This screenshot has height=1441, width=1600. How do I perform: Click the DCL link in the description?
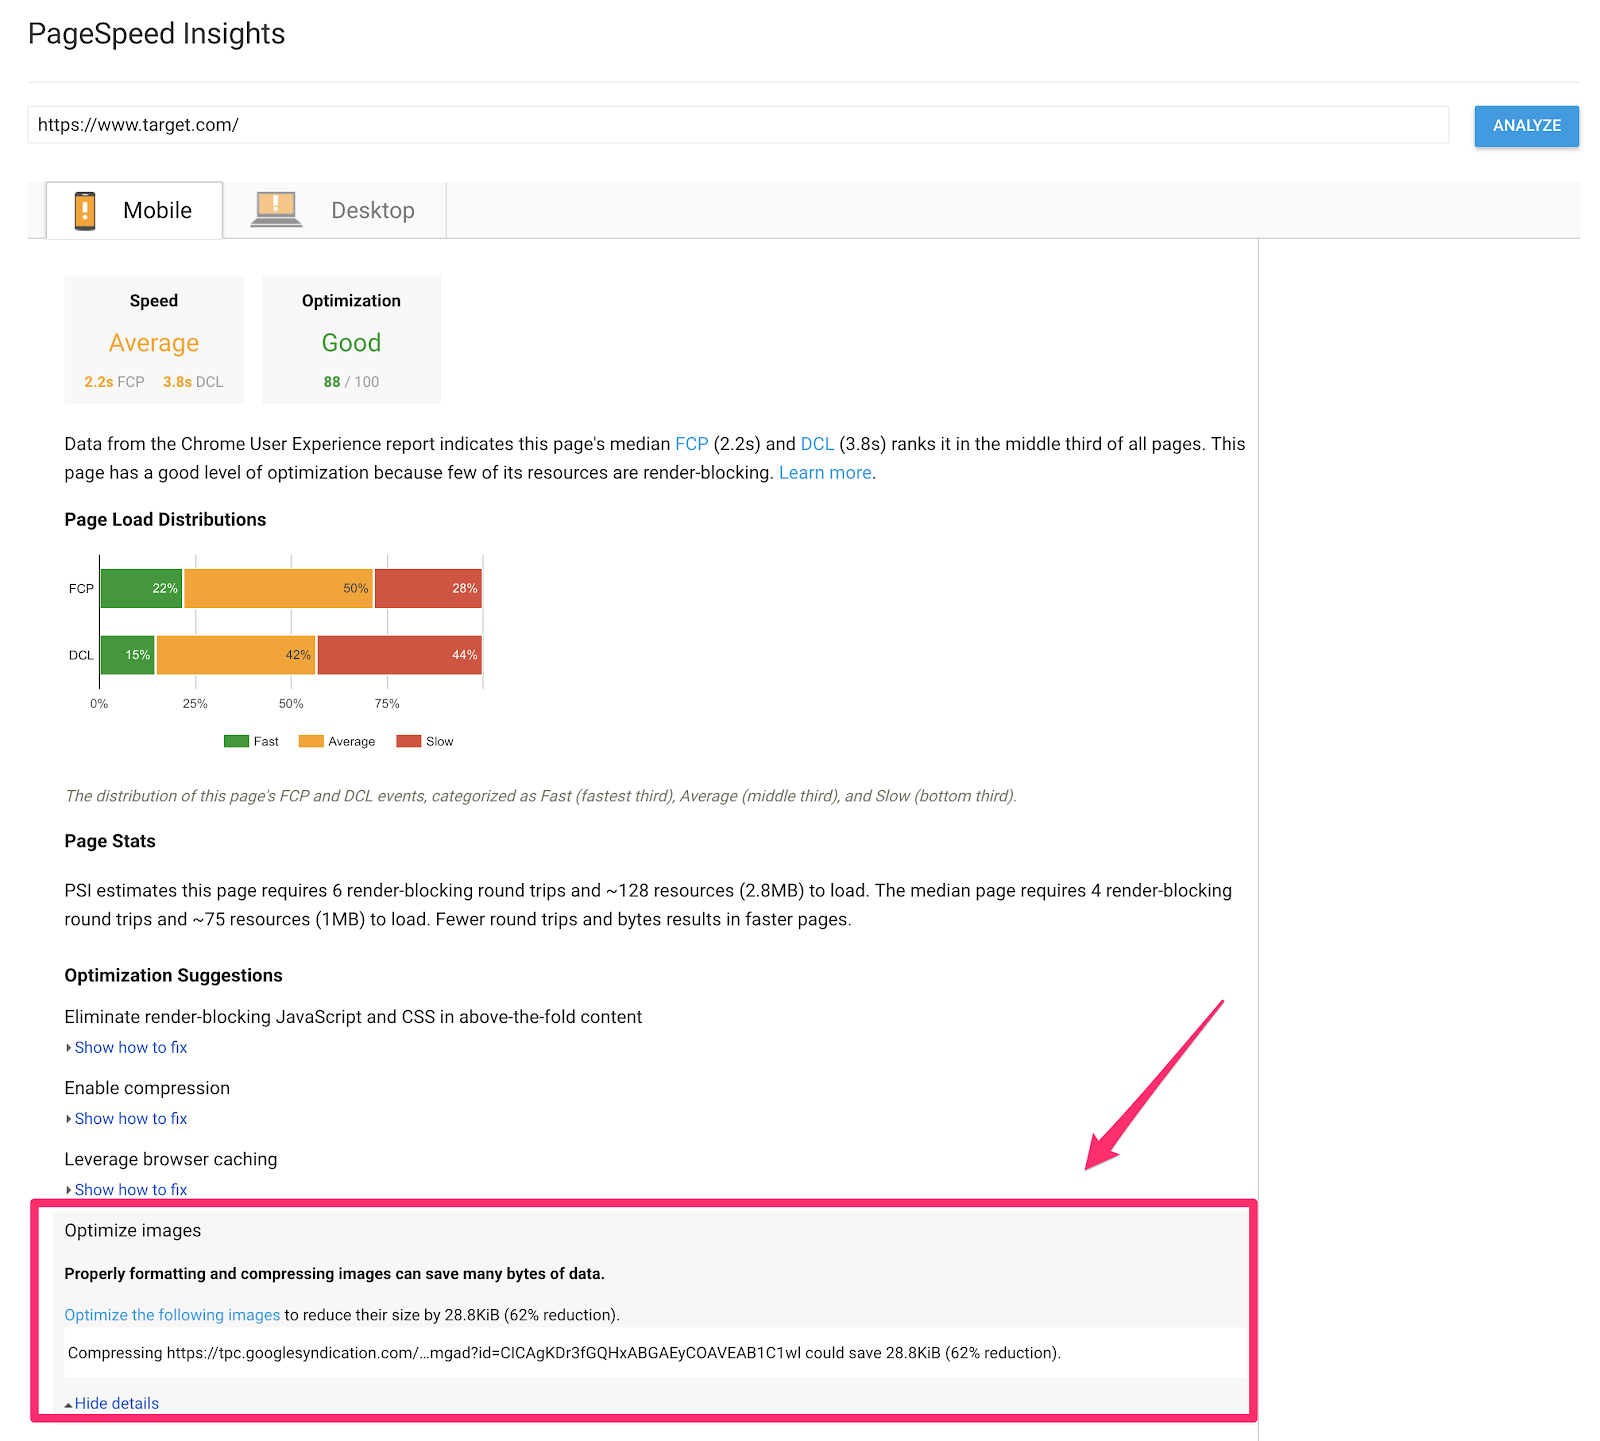point(816,444)
